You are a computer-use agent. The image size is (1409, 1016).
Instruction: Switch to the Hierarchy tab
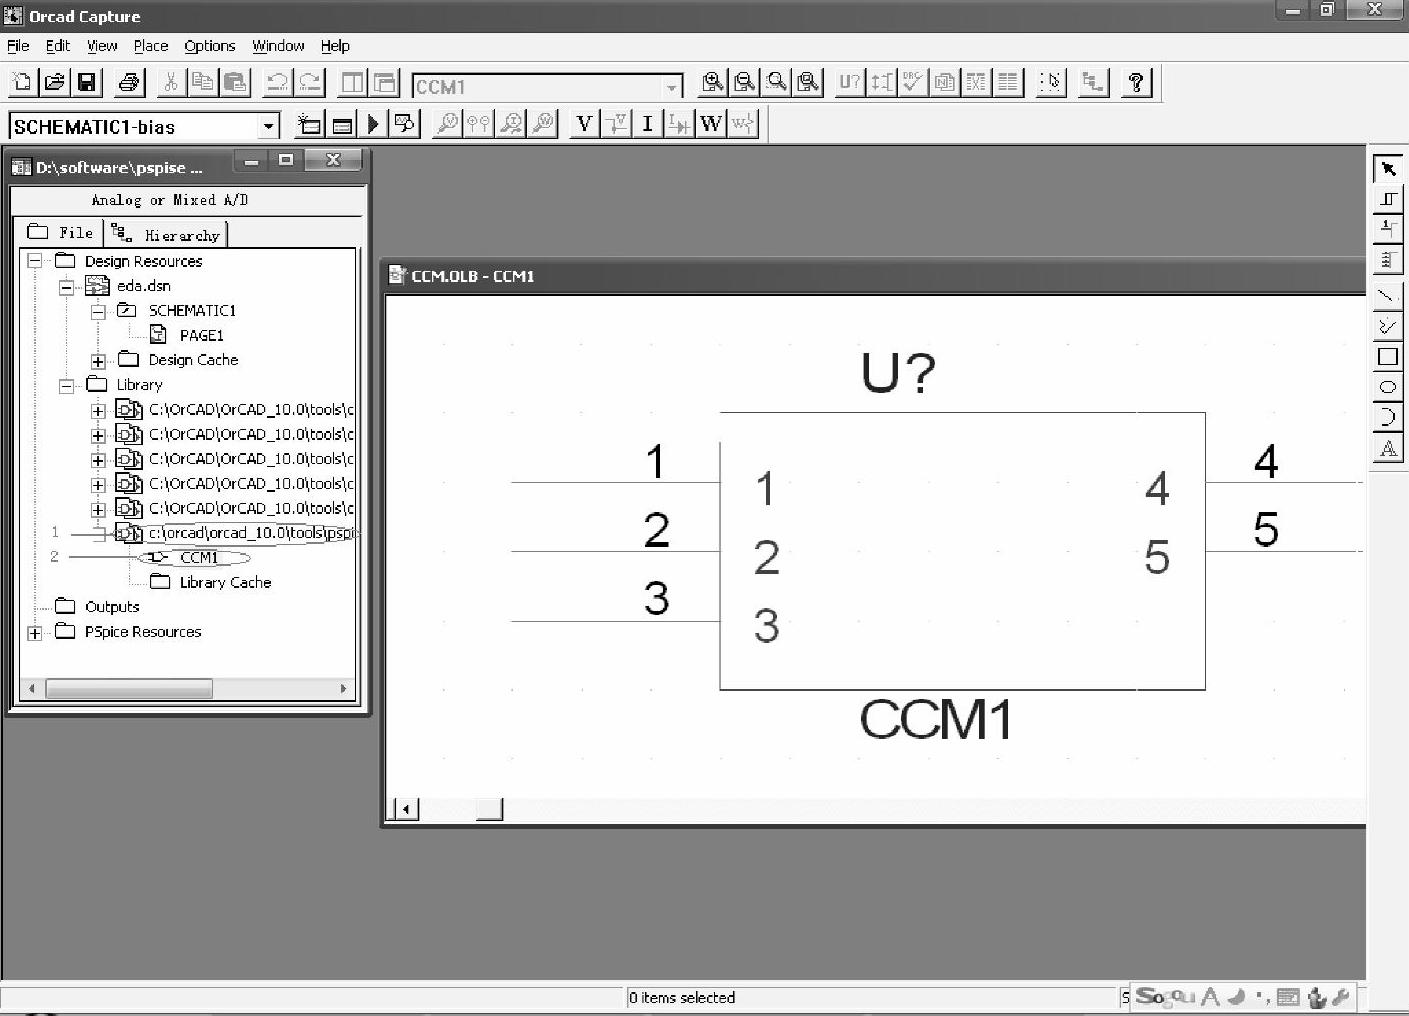pyautogui.click(x=166, y=234)
